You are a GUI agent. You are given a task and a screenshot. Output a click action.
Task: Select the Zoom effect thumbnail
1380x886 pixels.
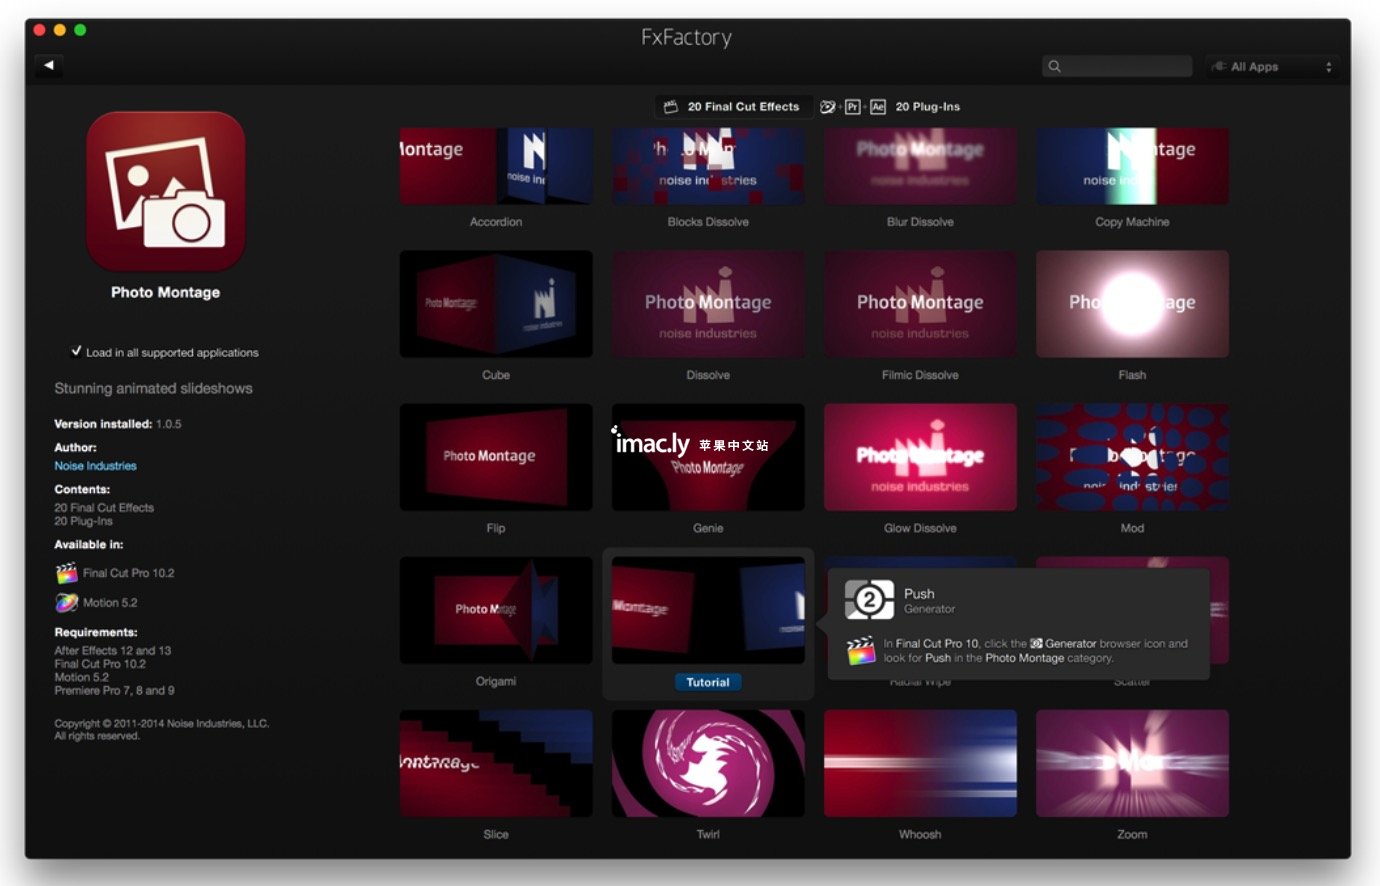tap(1132, 763)
